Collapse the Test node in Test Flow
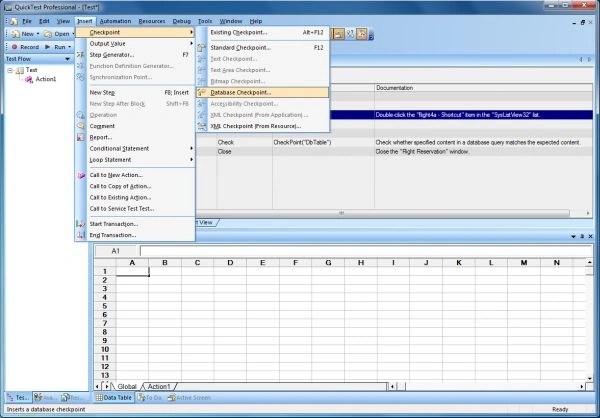The width and height of the screenshot is (600, 418). (x=10, y=70)
